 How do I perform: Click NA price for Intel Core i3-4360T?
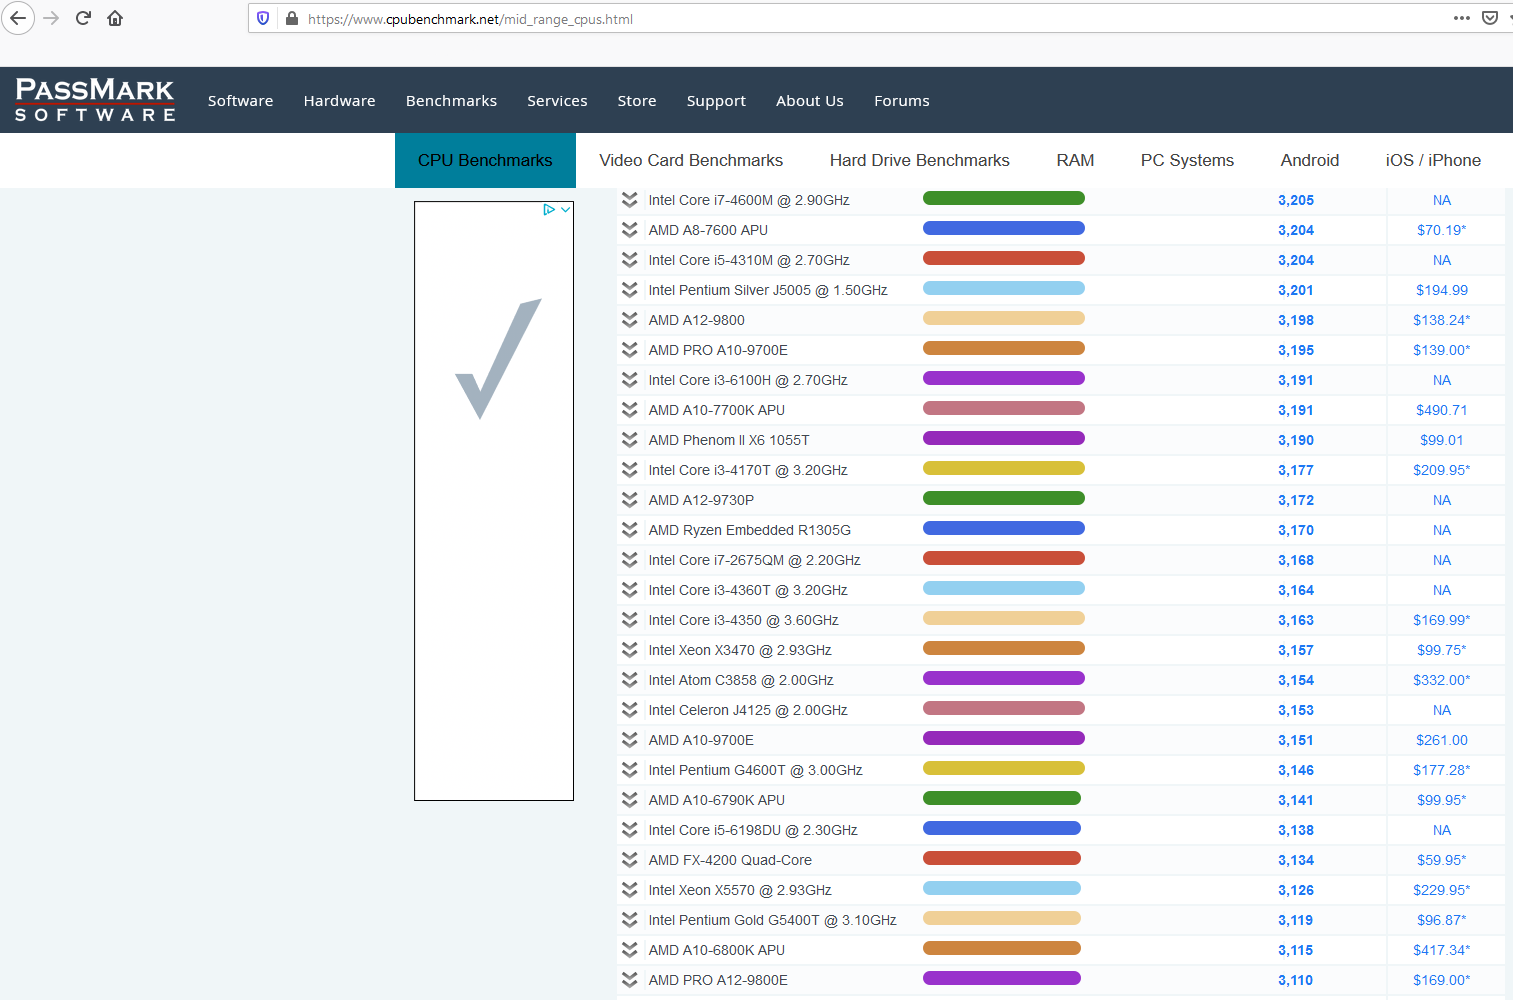[1441, 590]
